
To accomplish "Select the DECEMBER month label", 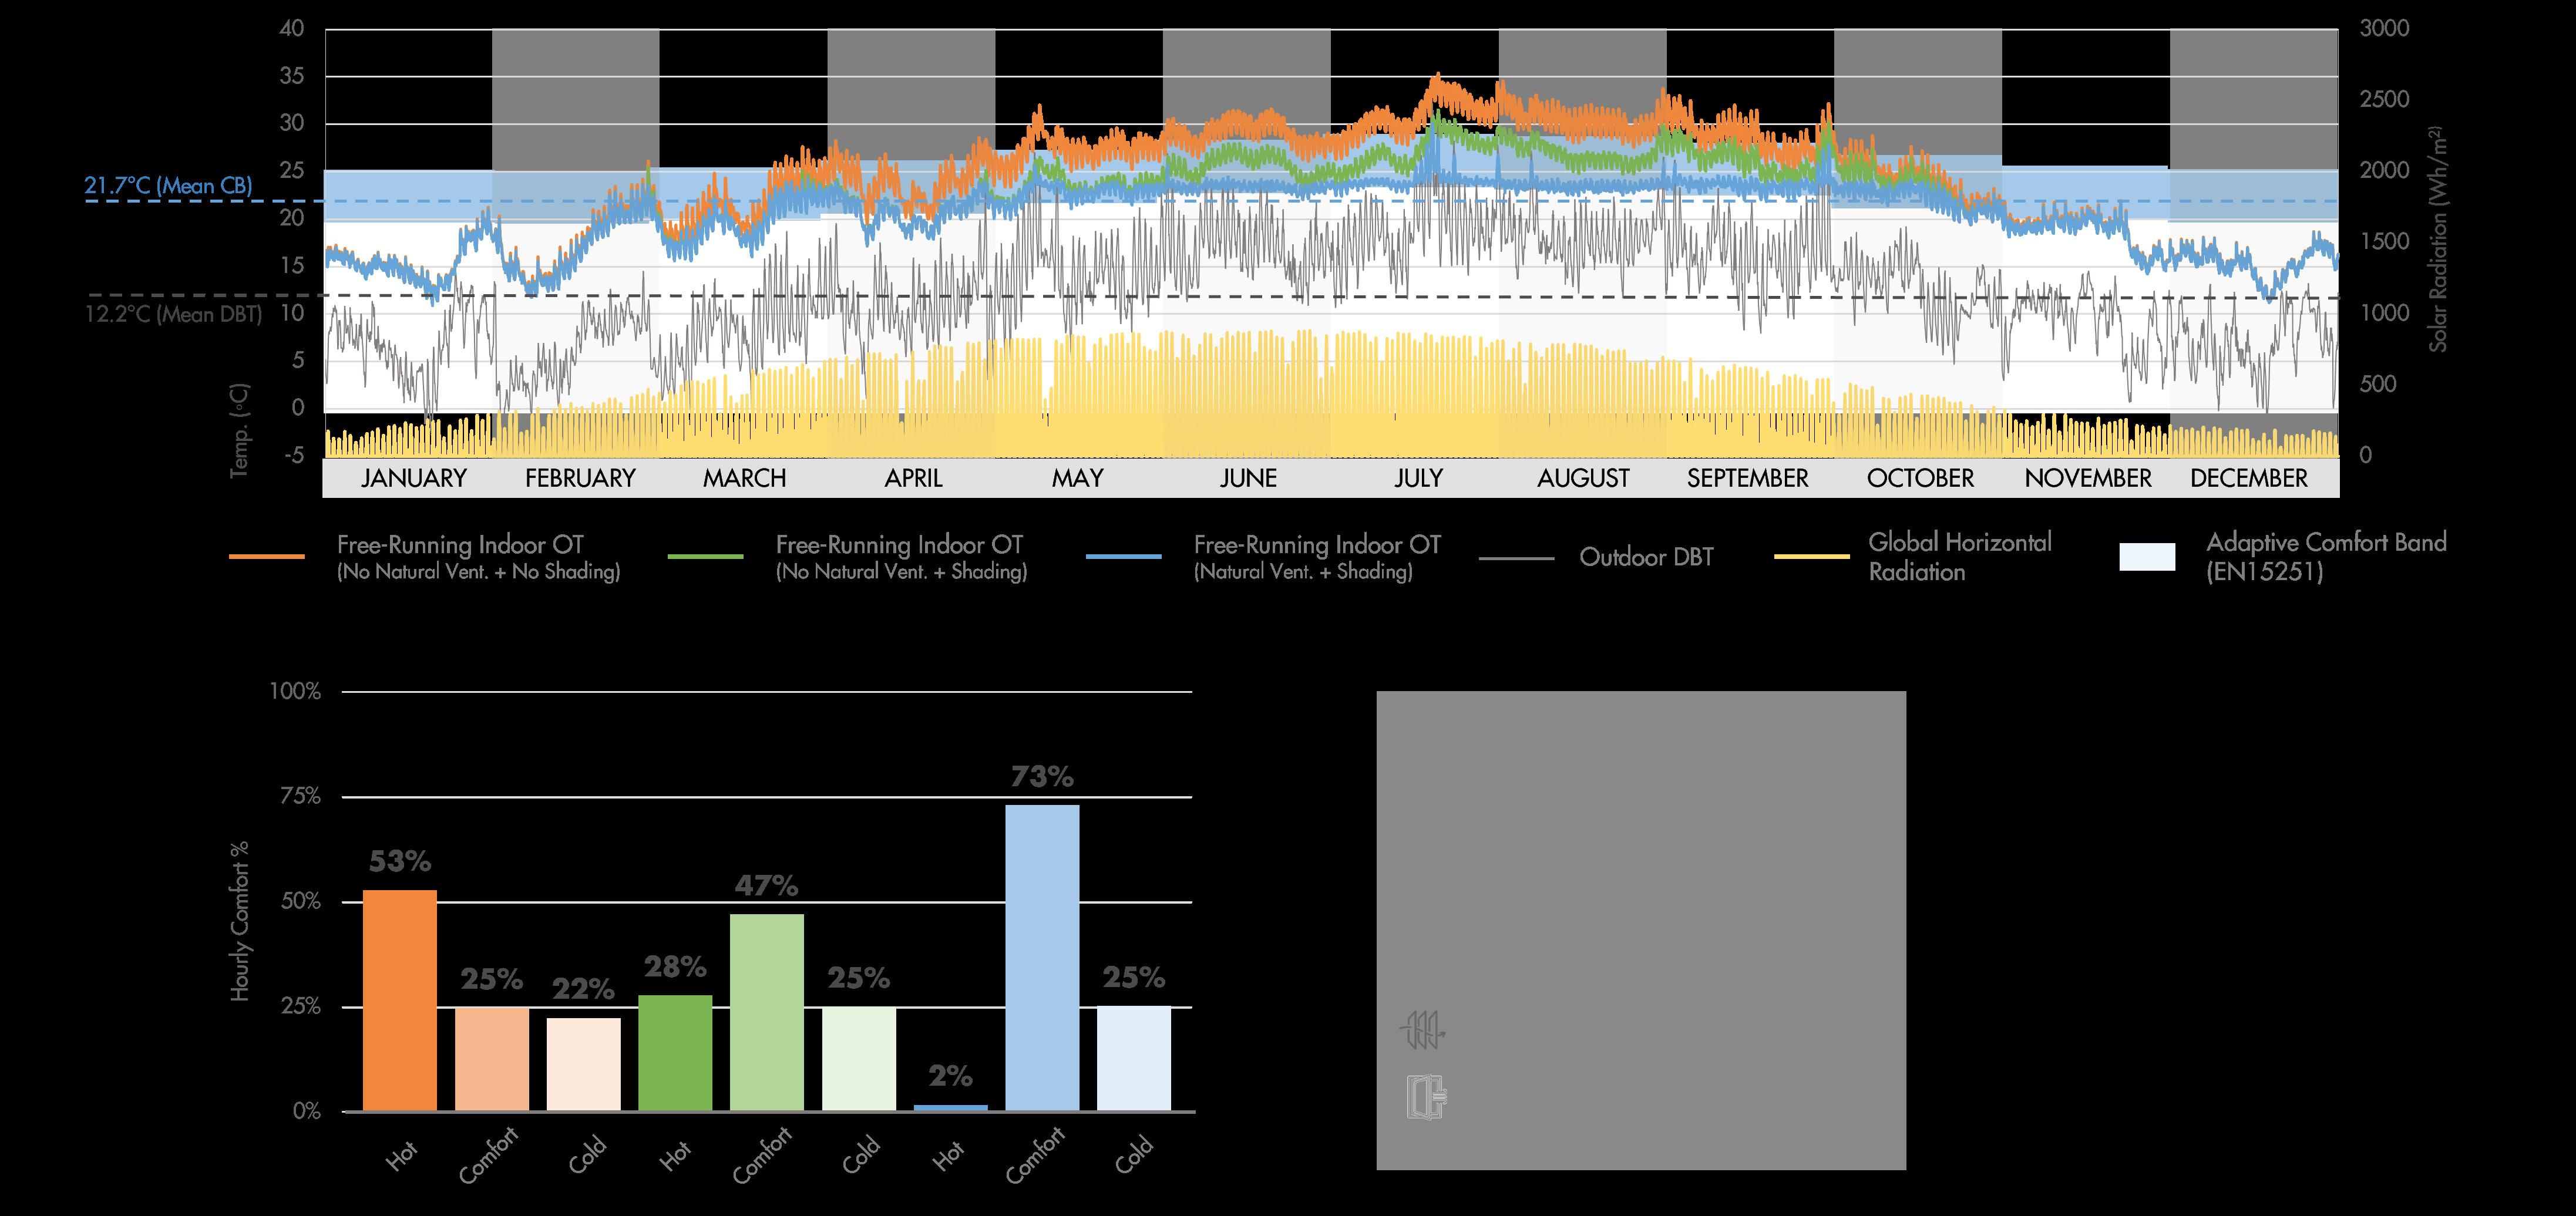I will 2248,478.
